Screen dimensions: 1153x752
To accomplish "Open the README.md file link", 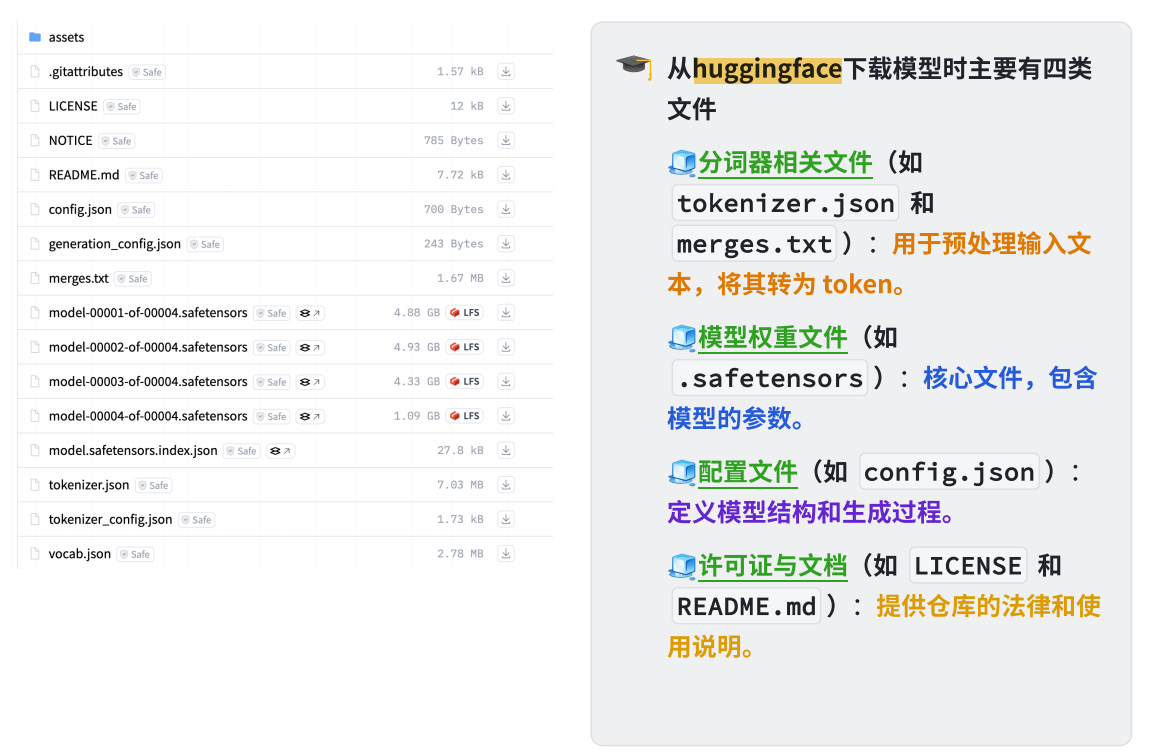I will (x=84, y=175).
